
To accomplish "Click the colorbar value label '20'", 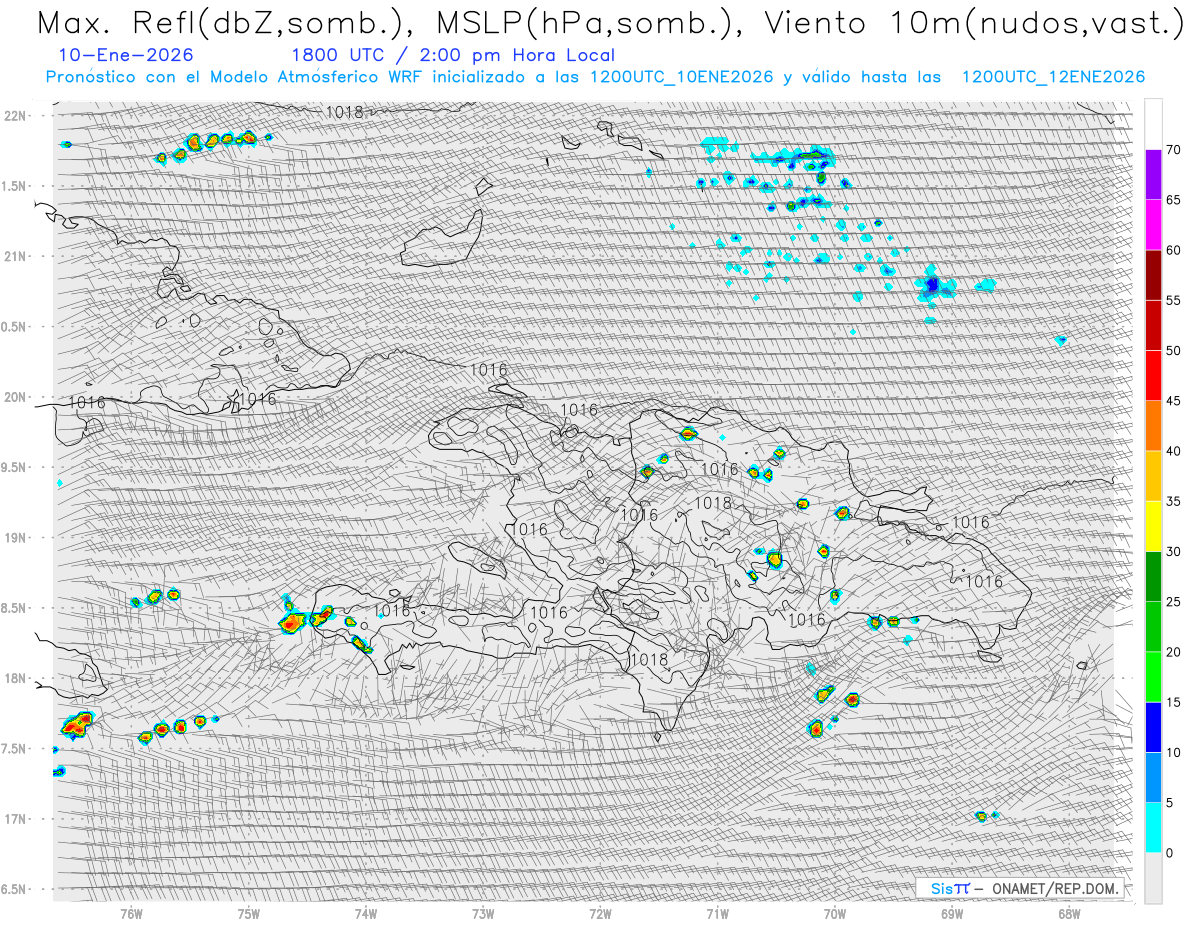I will [1173, 652].
